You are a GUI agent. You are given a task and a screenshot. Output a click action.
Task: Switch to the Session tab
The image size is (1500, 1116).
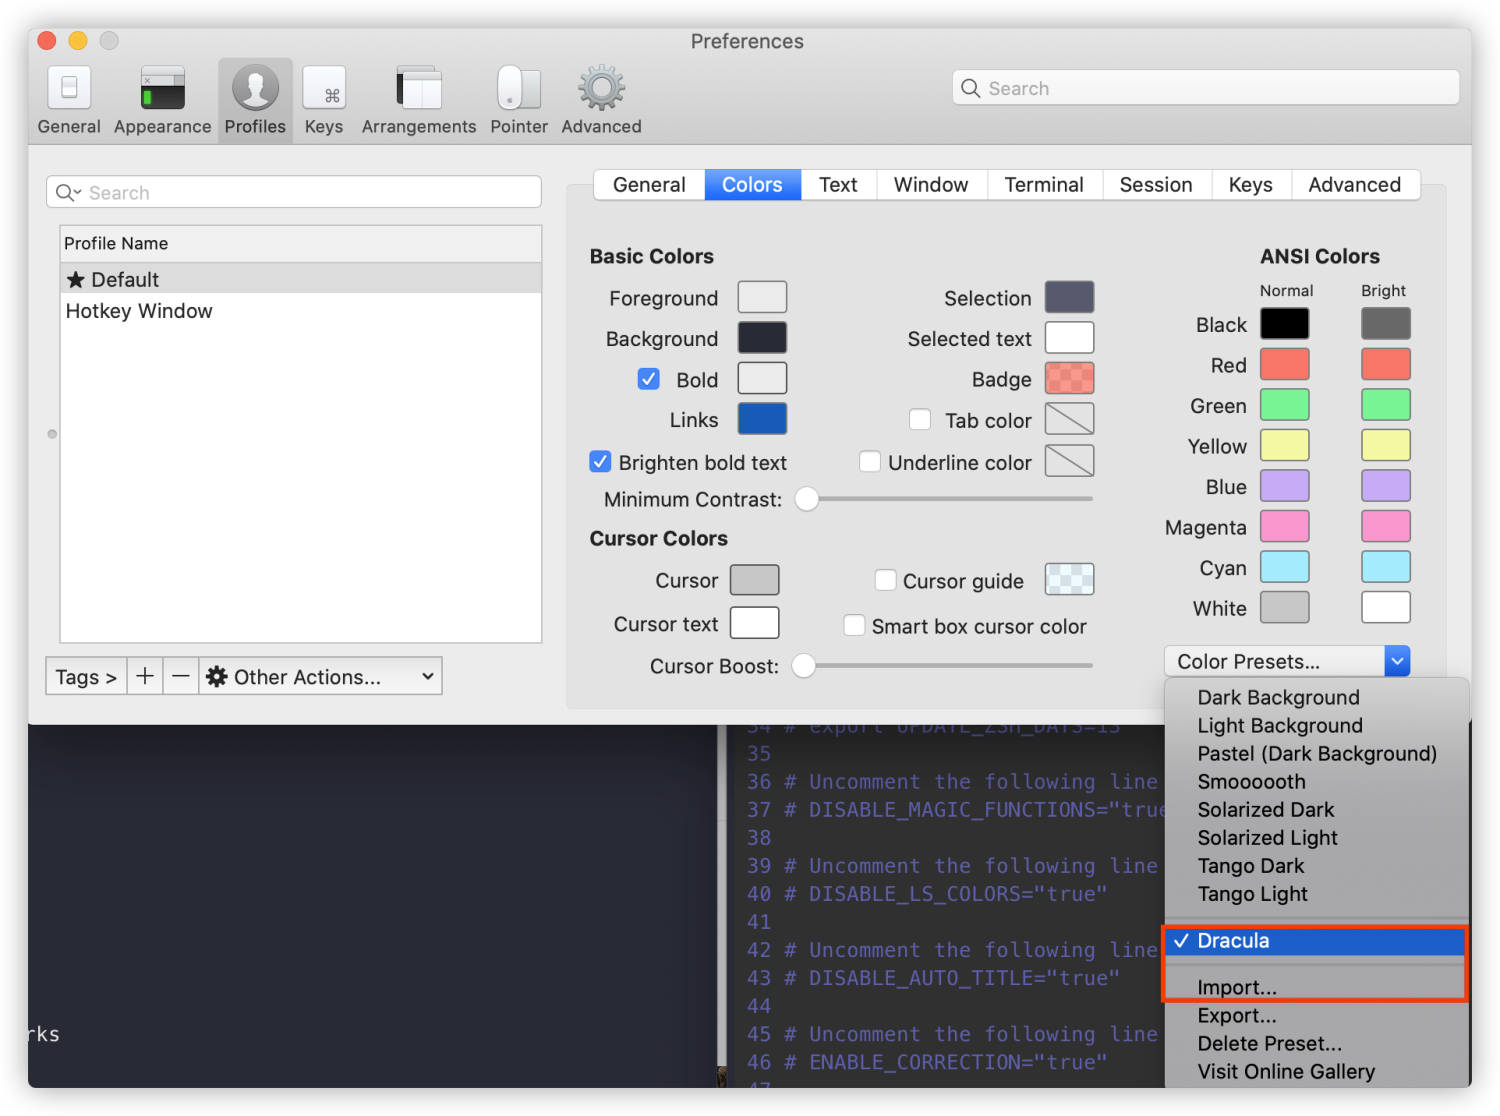(x=1156, y=184)
